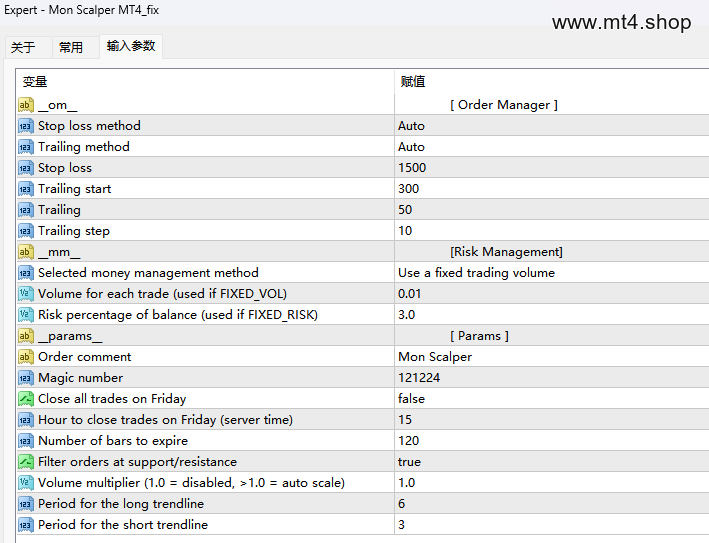Click the integer icon beside Trailing row
The width and height of the screenshot is (709, 543).
point(26,210)
